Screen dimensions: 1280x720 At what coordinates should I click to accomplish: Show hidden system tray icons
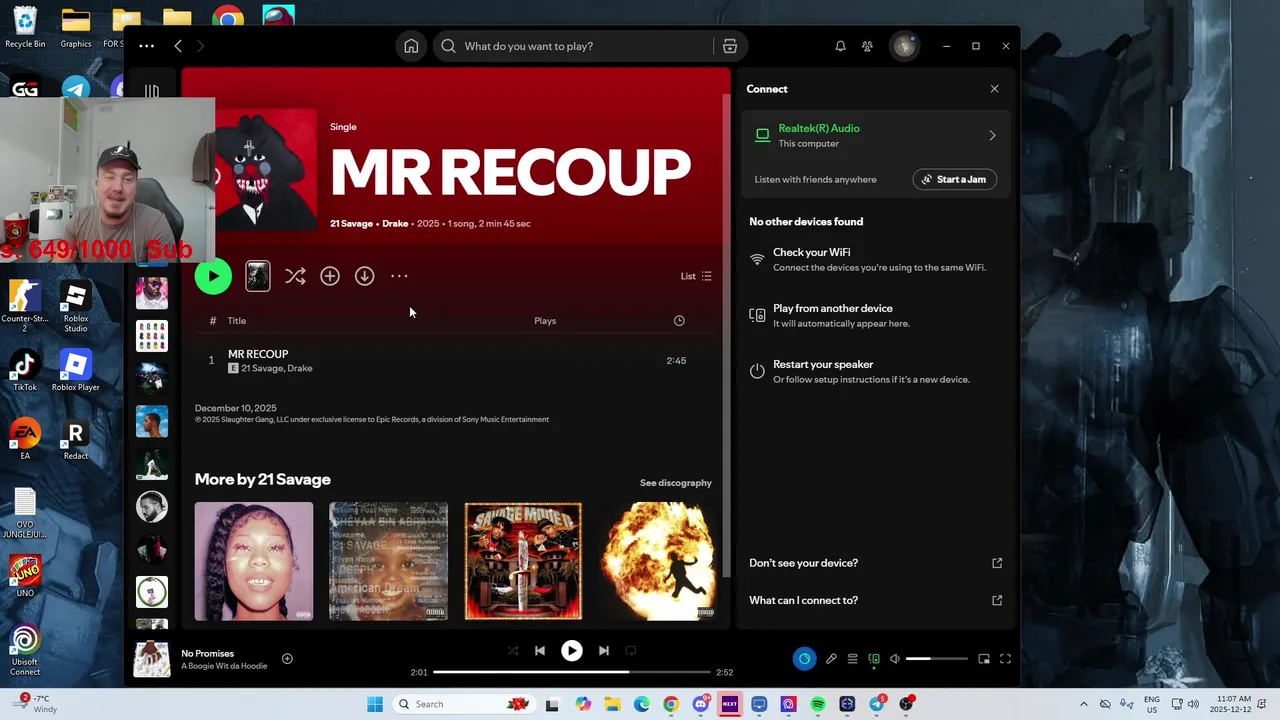[1084, 704]
